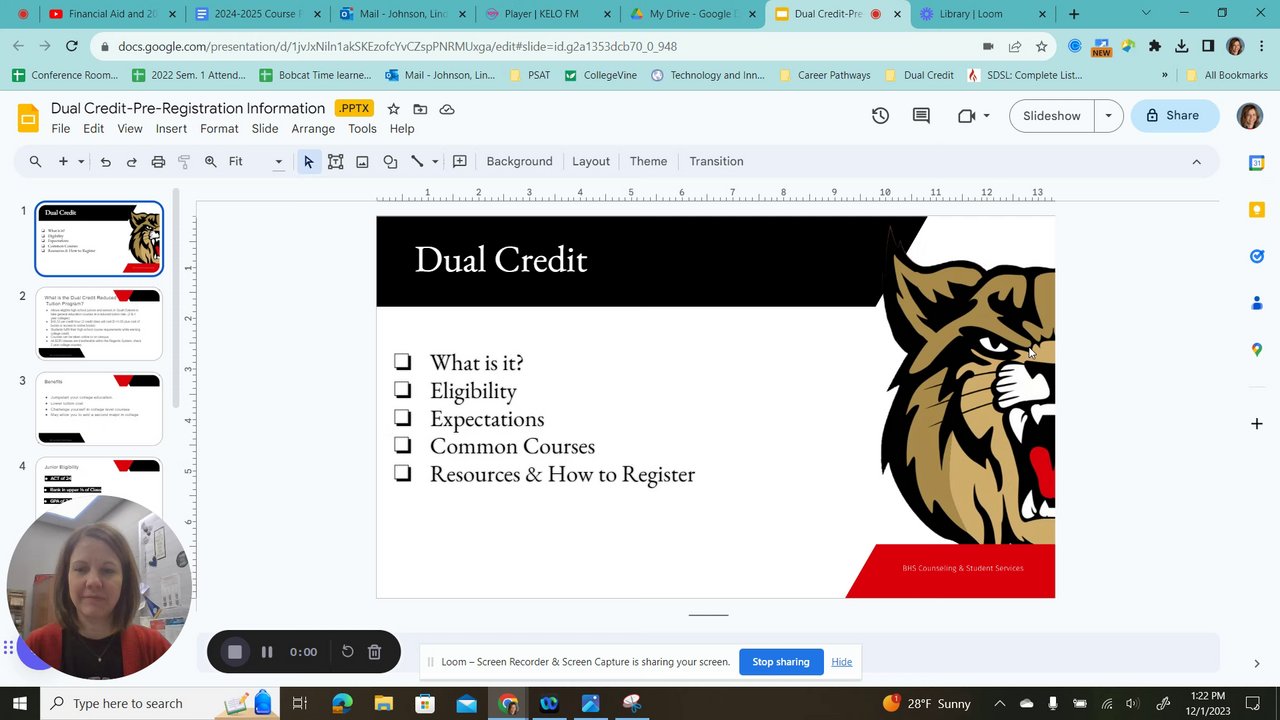Viewport: 1280px width, 720px height.
Task: Select slide 2 thumbnail in filmstrip
Action: pos(99,323)
